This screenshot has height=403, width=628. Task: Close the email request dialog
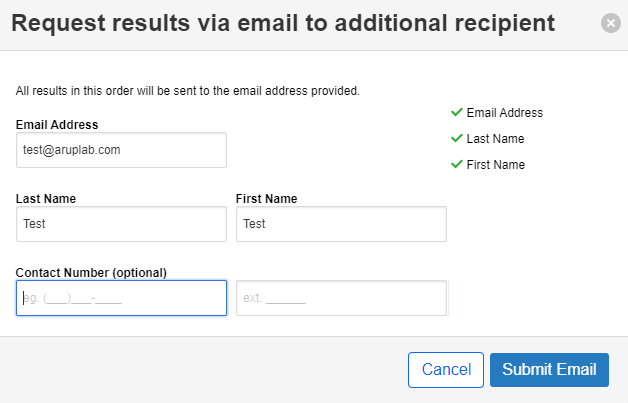[x=610, y=23]
